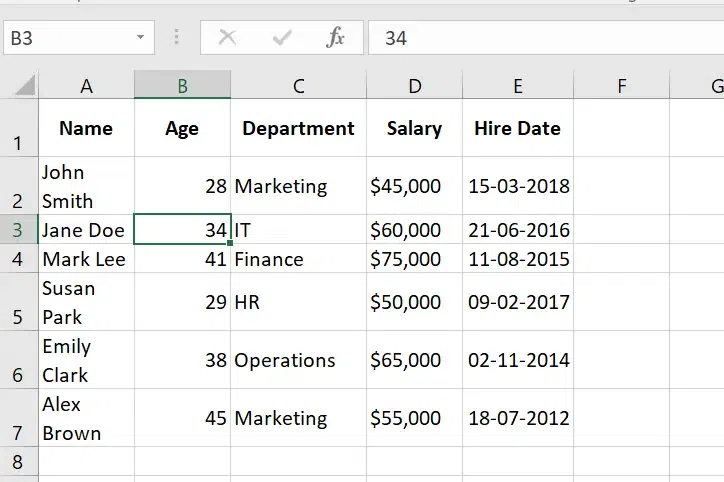
Task: Select the 09-02-2017 hire date cell
Action: click(x=518, y=302)
